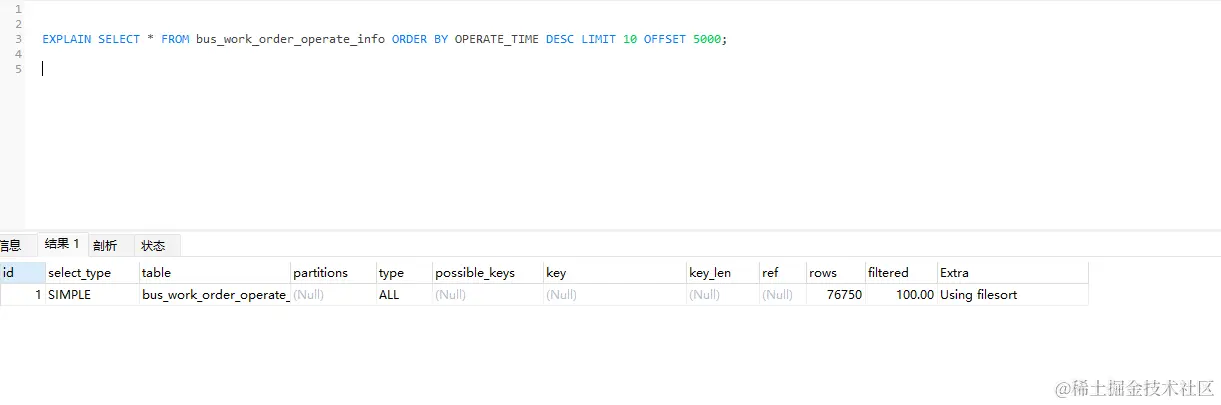Screen dimensions: 1221x405
Task: Select the Extra column header
Action: coord(1012,272)
